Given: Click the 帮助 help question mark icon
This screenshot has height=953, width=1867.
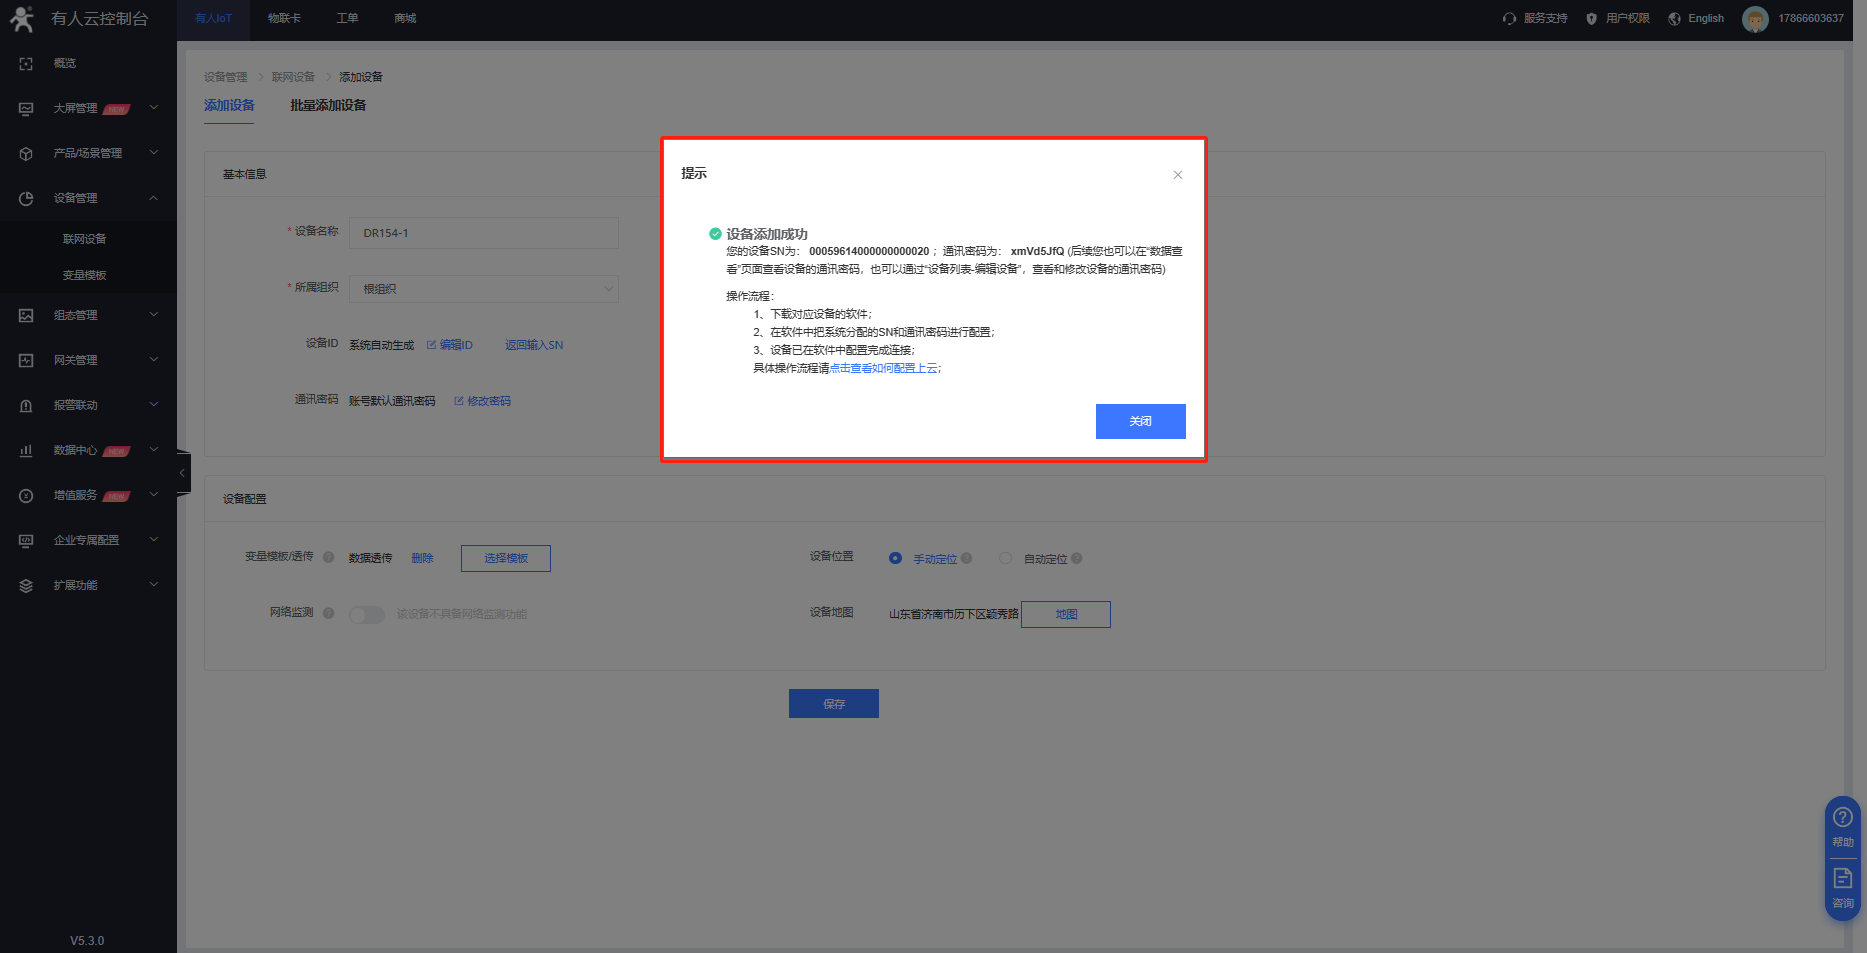Looking at the screenshot, I should (x=1842, y=818).
